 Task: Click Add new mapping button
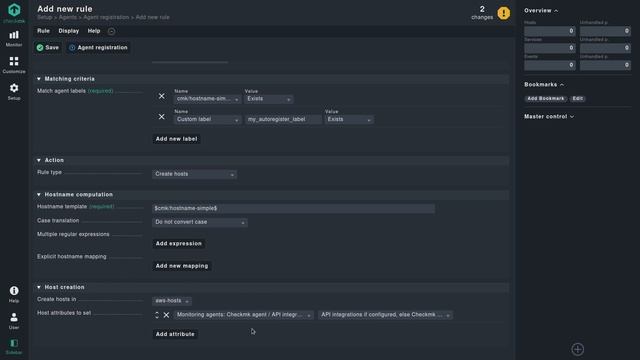point(182,266)
